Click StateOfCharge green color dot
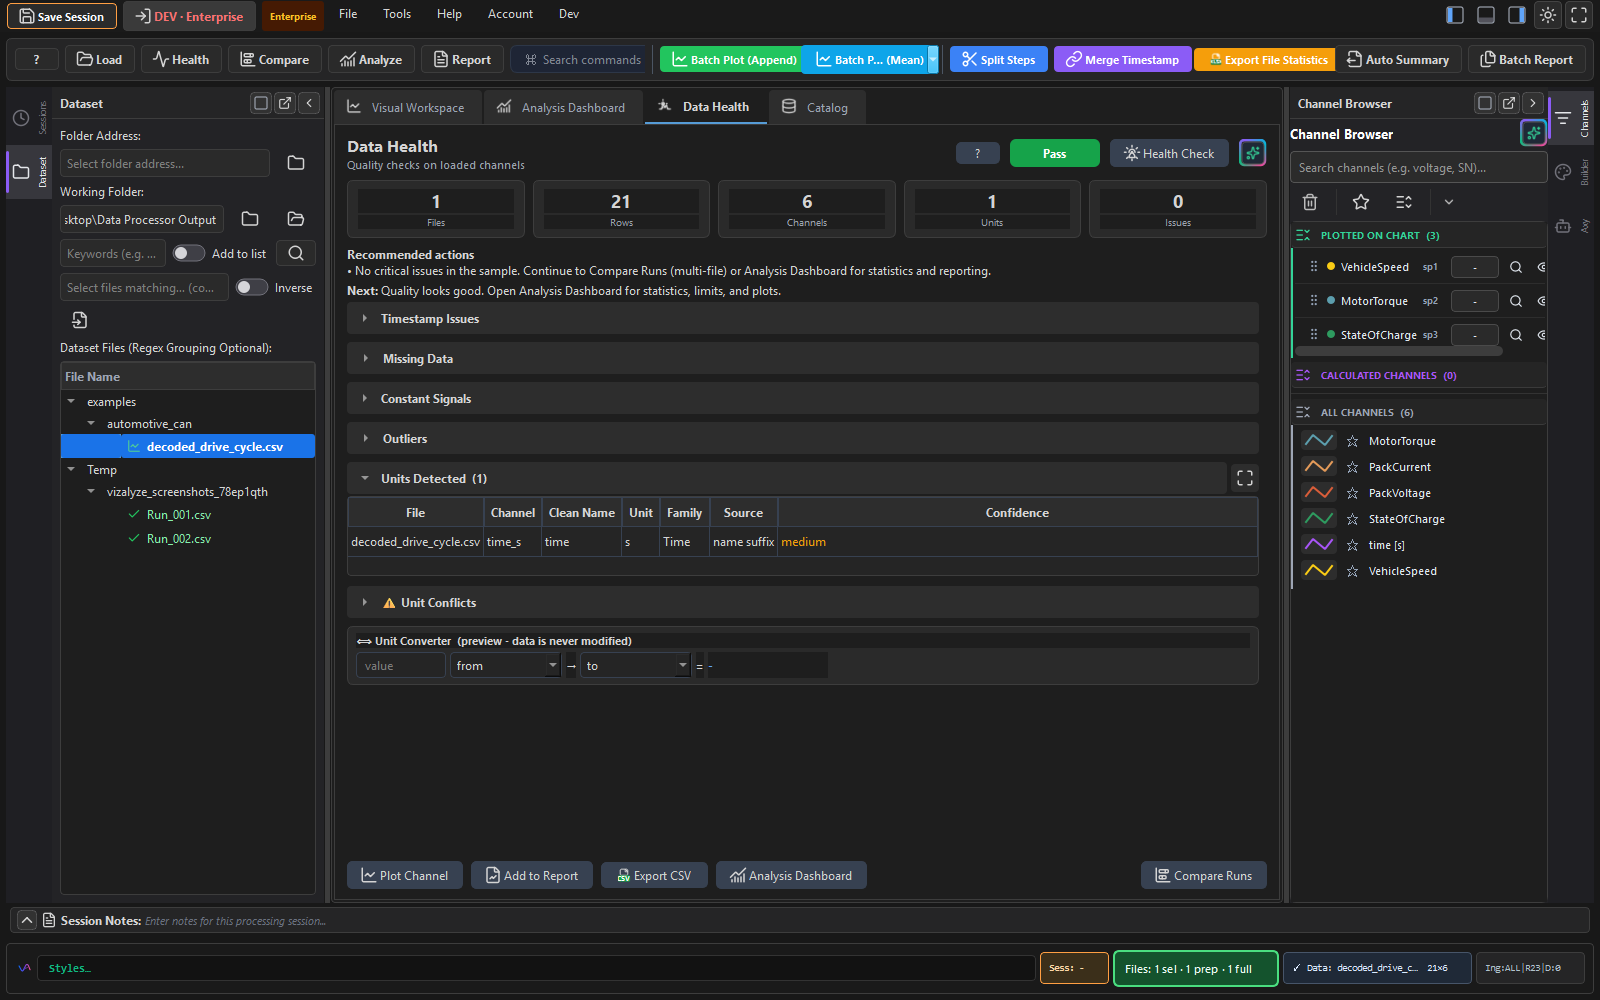Image resolution: width=1600 pixels, height=1000 pixels. click(1331, 335)
